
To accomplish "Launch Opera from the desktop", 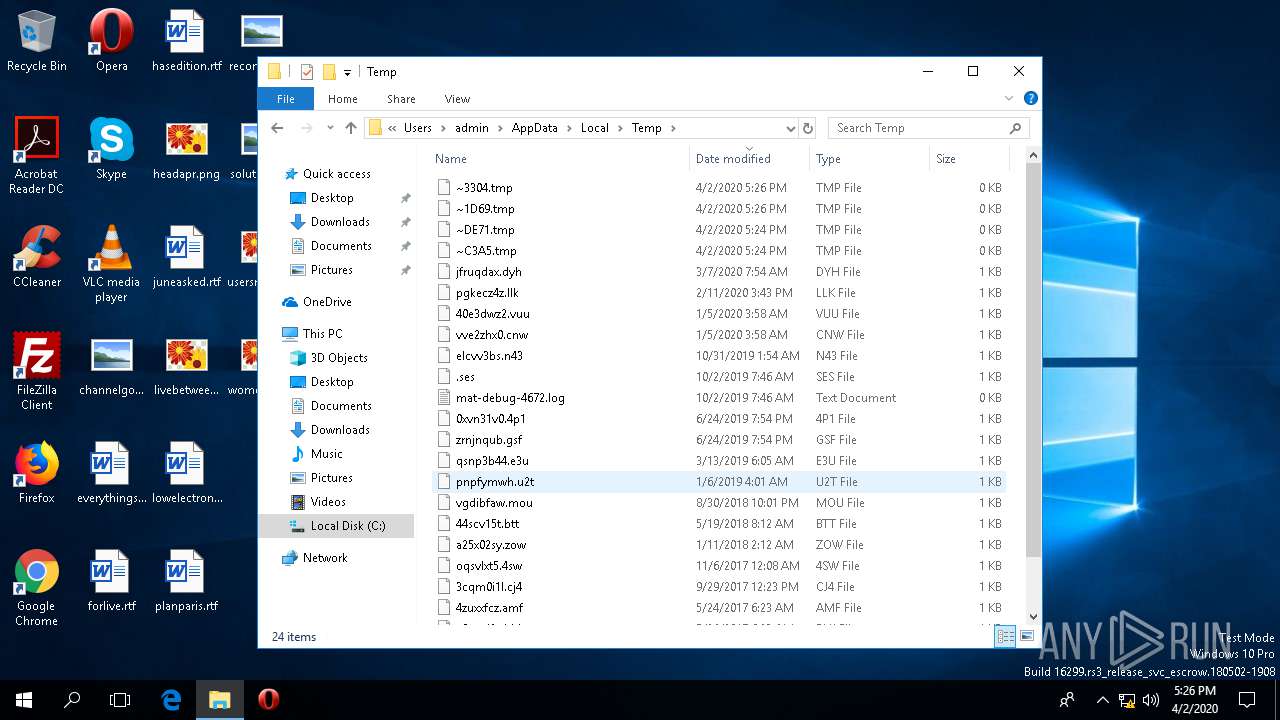I will tap(111, 41).
